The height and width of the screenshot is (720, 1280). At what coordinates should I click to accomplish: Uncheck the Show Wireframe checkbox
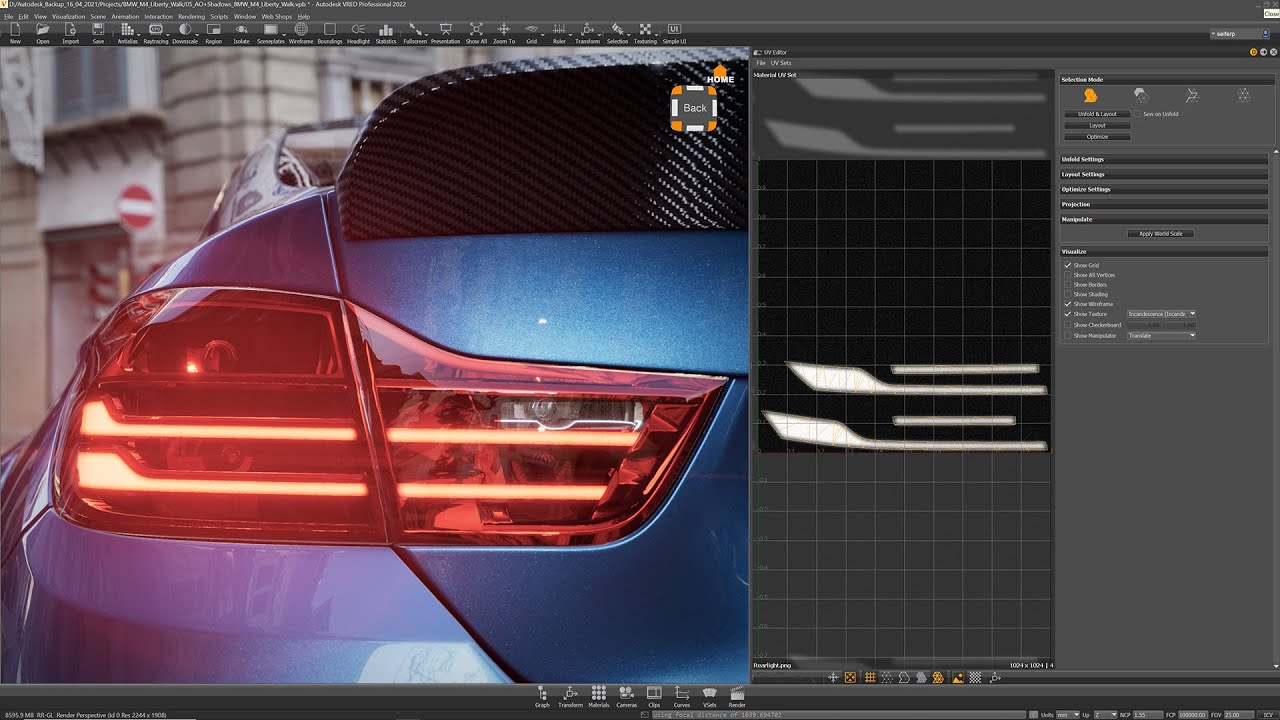click(x=1068, y=304)
